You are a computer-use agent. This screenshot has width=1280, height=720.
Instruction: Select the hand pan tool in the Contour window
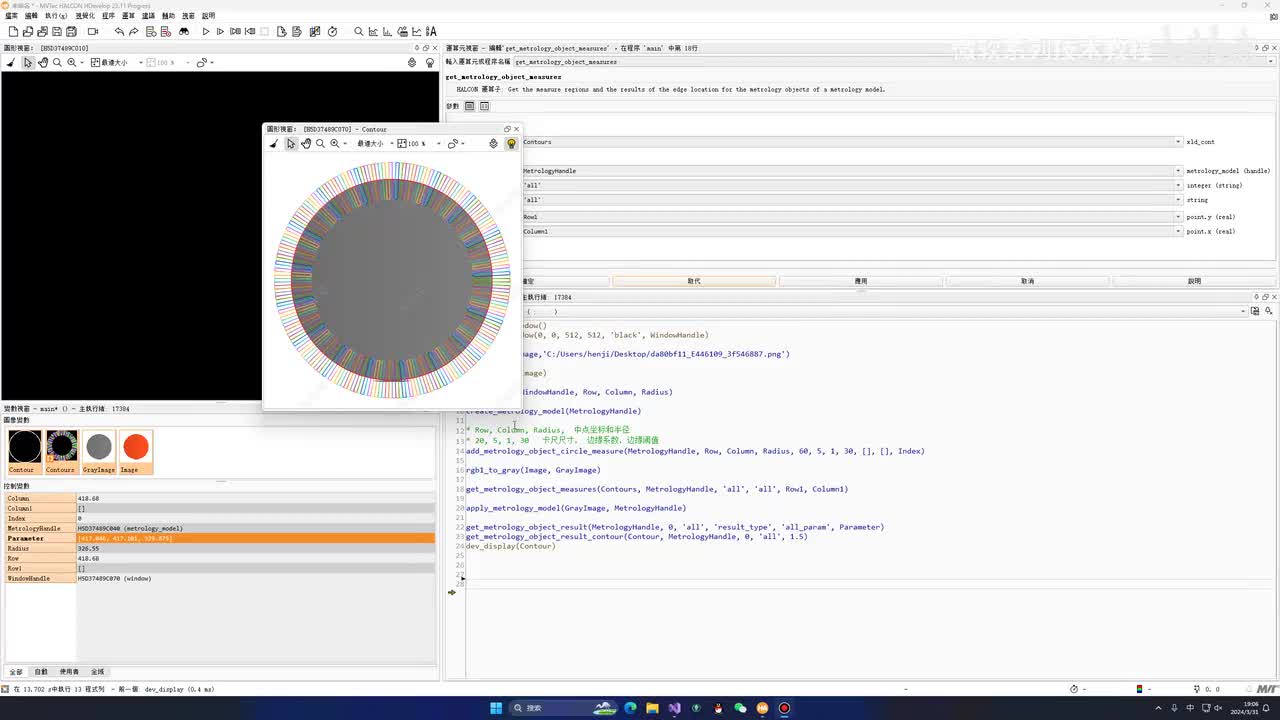pos(306,143)
